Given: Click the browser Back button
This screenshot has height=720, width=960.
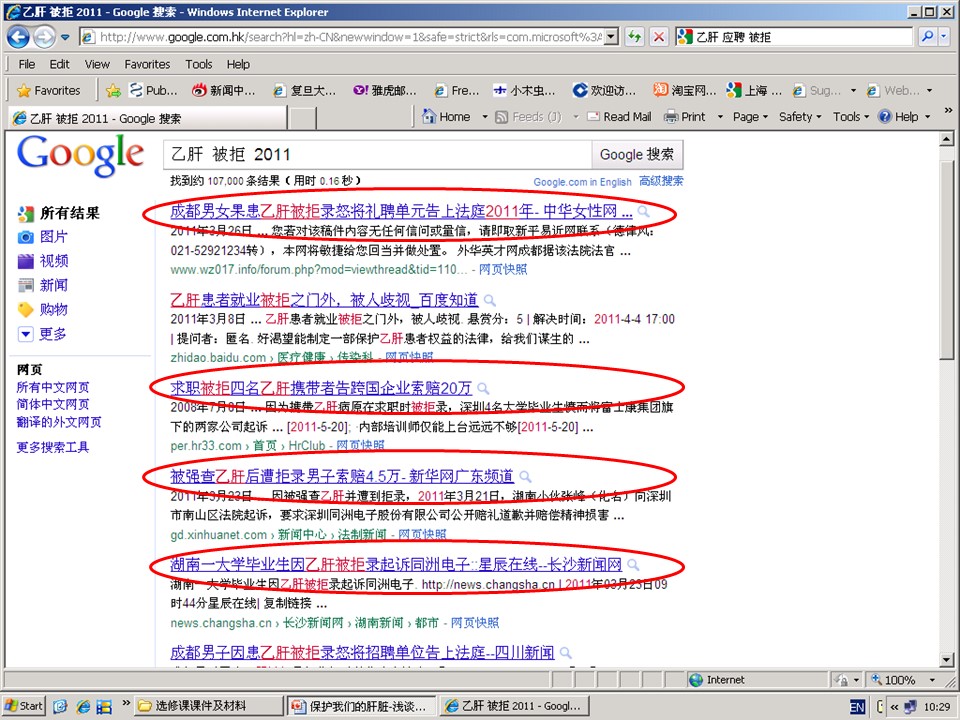Looking at the screenshot, I should 19,37.
